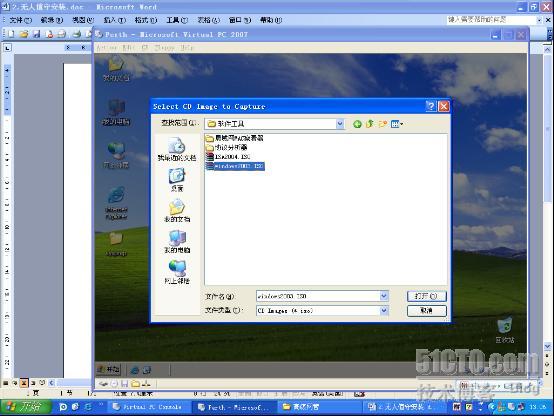
Task: Click guest Start button inside Virtual PC
Action: point(108,369)
